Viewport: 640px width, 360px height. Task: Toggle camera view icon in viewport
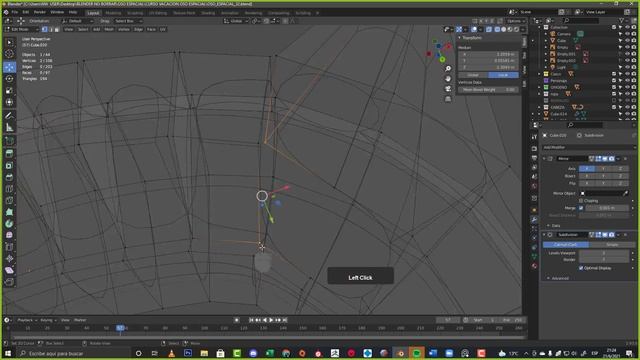coord(448,89)
